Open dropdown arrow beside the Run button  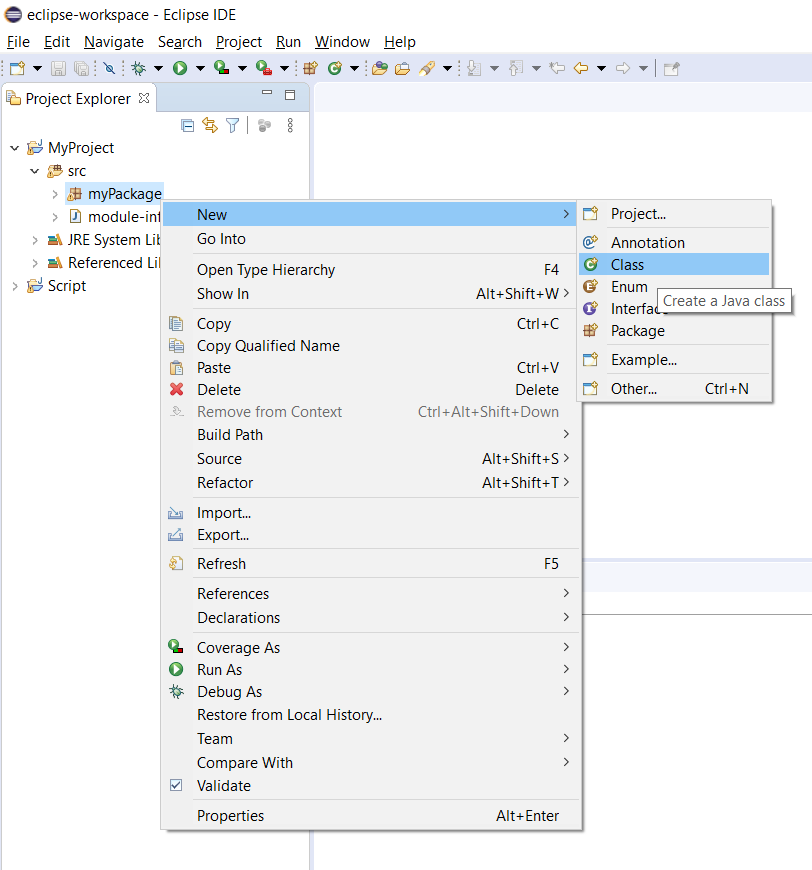(200, 68)
